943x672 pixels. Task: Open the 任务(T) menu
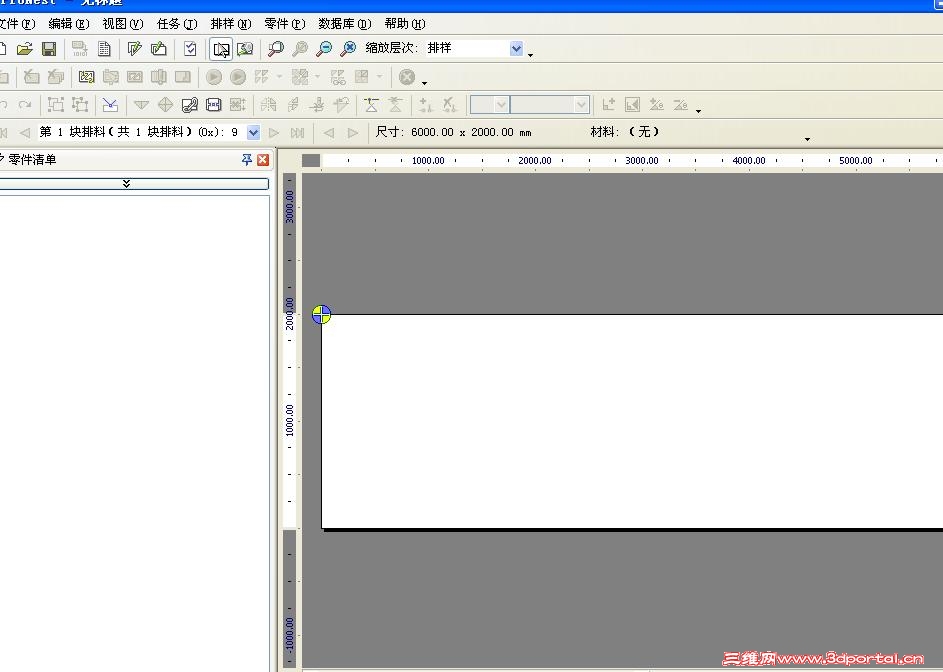coord(177,24)
